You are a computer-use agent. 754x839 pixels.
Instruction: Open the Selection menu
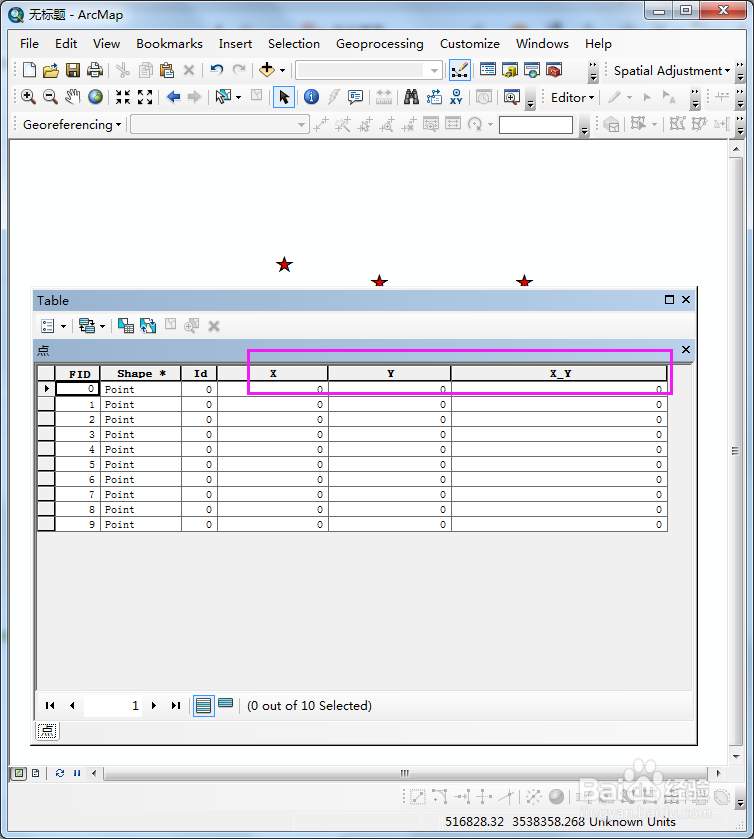294,43
